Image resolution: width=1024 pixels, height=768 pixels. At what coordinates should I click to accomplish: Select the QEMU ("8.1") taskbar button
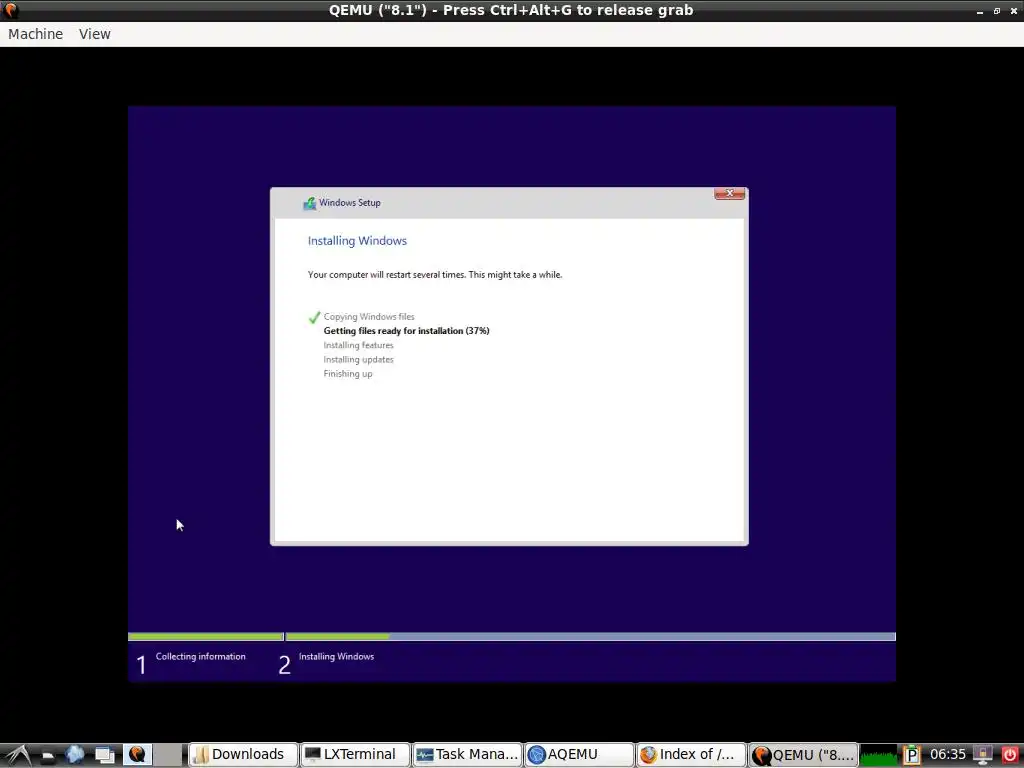[x=803, y=755]
